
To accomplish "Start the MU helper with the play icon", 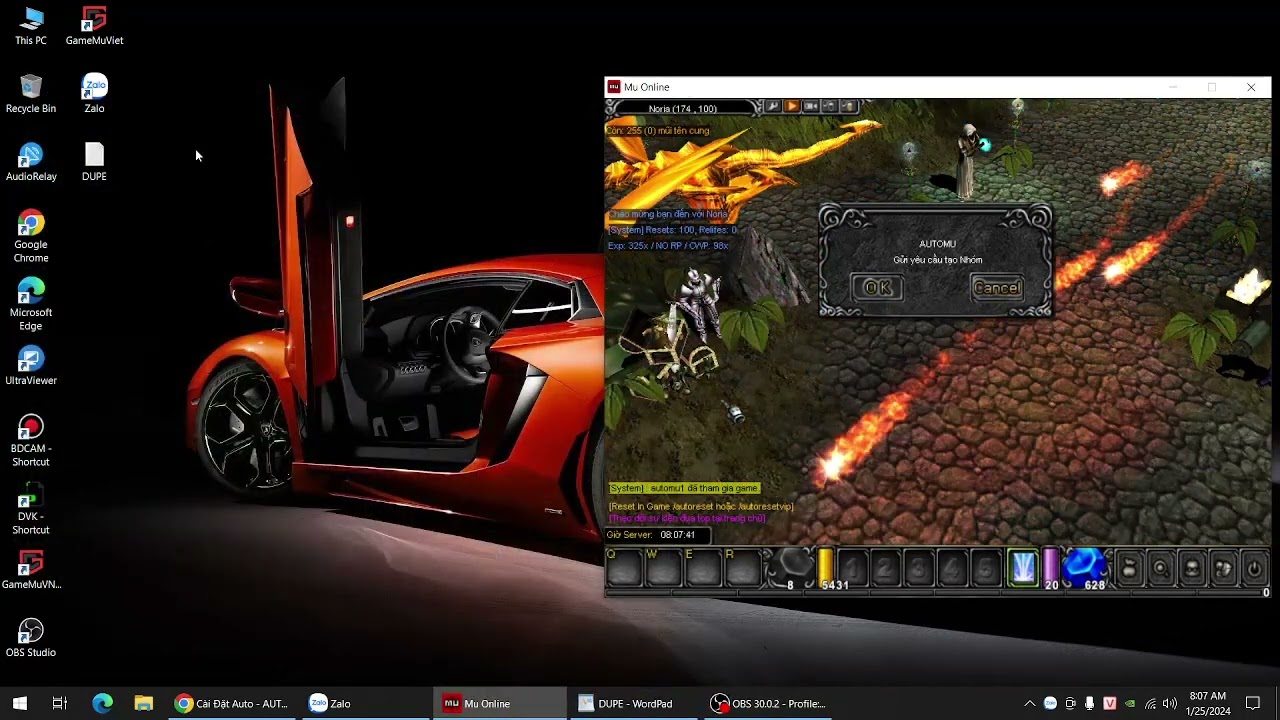I will [x=791, y=107].
